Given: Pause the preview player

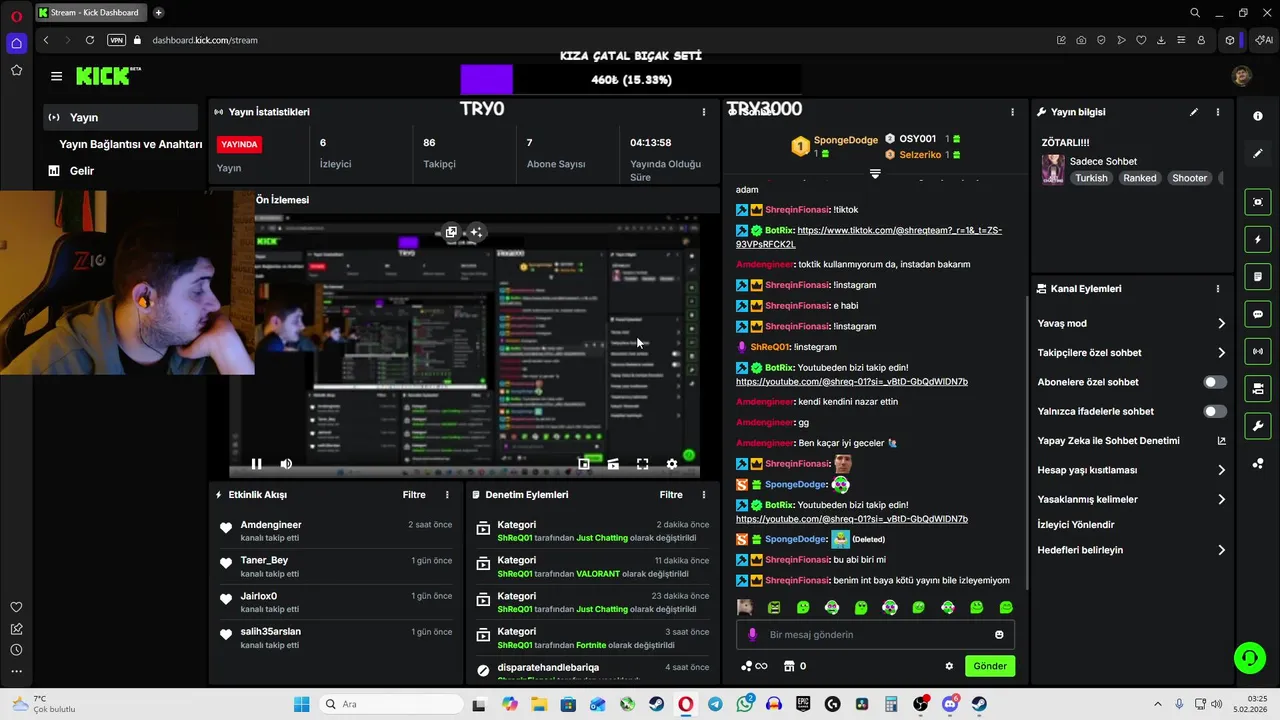Looking at the screenshot, I should coord(256,464).
